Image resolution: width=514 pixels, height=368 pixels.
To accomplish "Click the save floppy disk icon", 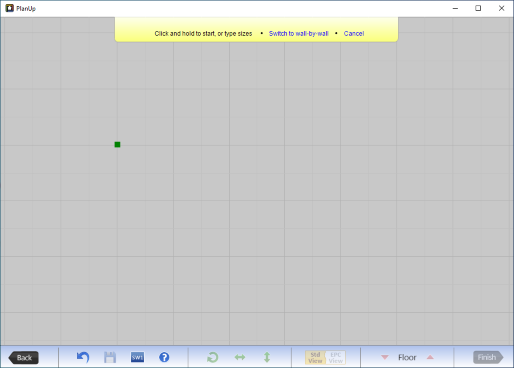I will 110,357.
